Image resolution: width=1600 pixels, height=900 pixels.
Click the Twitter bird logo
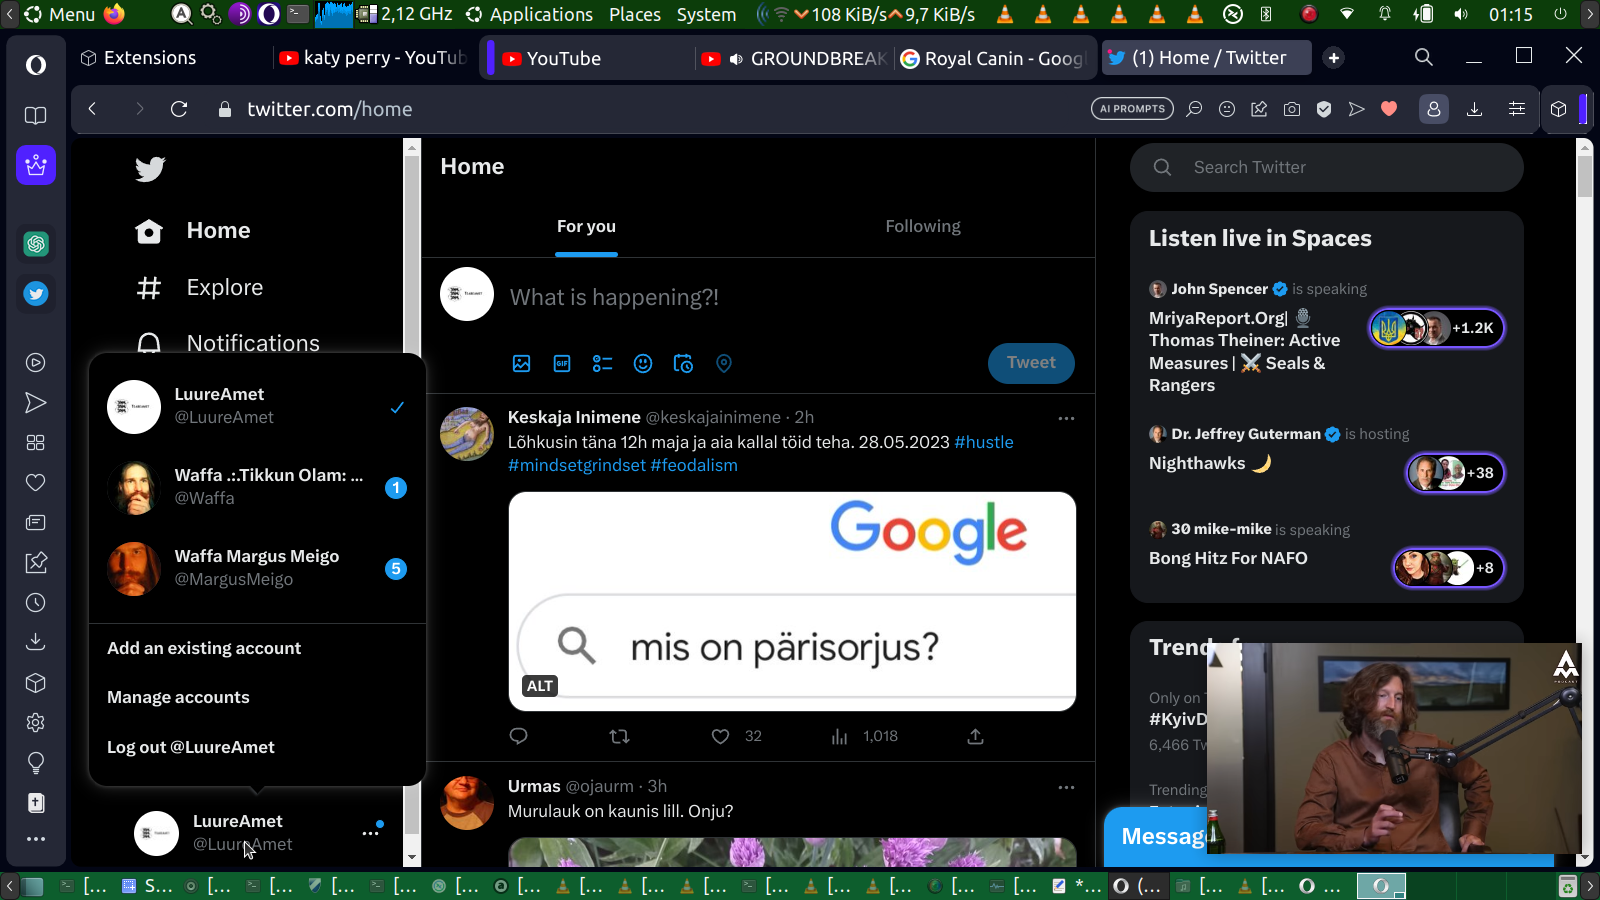[150, 169]
